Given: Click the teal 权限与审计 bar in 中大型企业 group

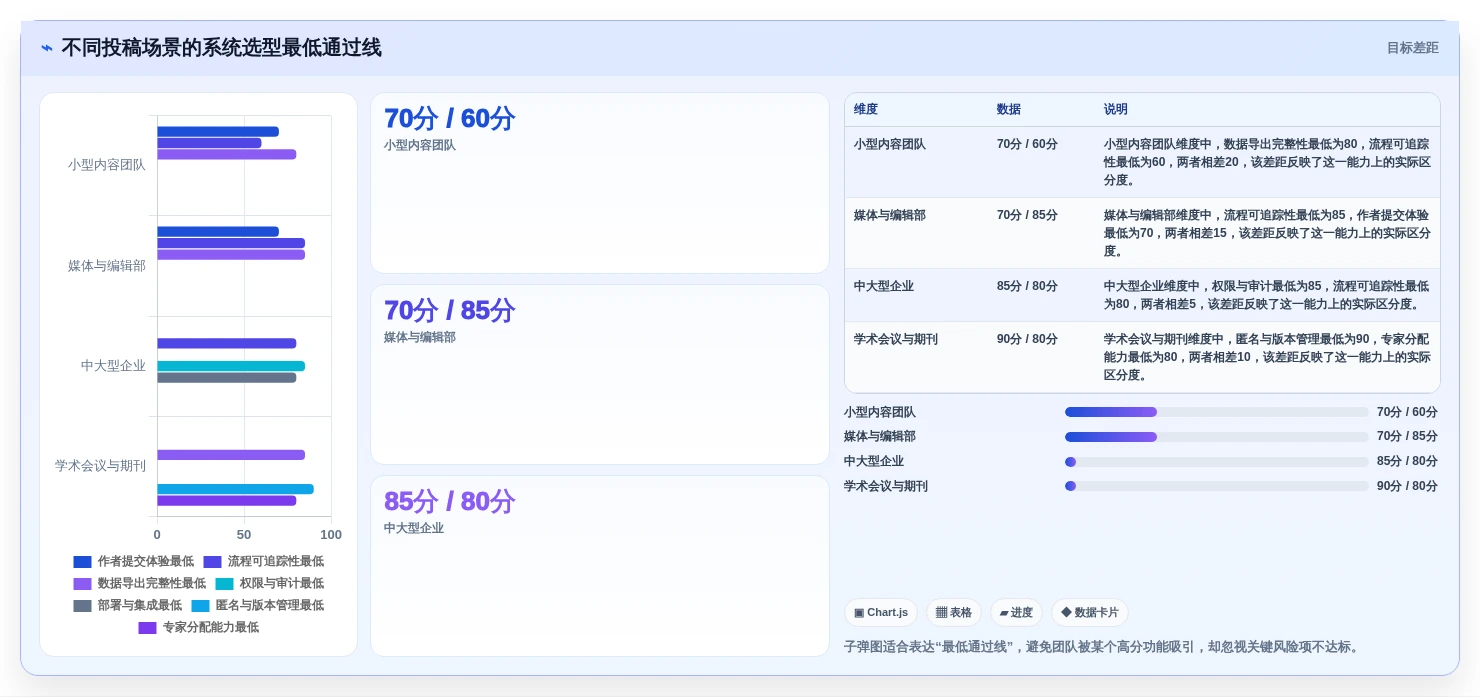Looking at the screenshot, I should pos(231,366).
